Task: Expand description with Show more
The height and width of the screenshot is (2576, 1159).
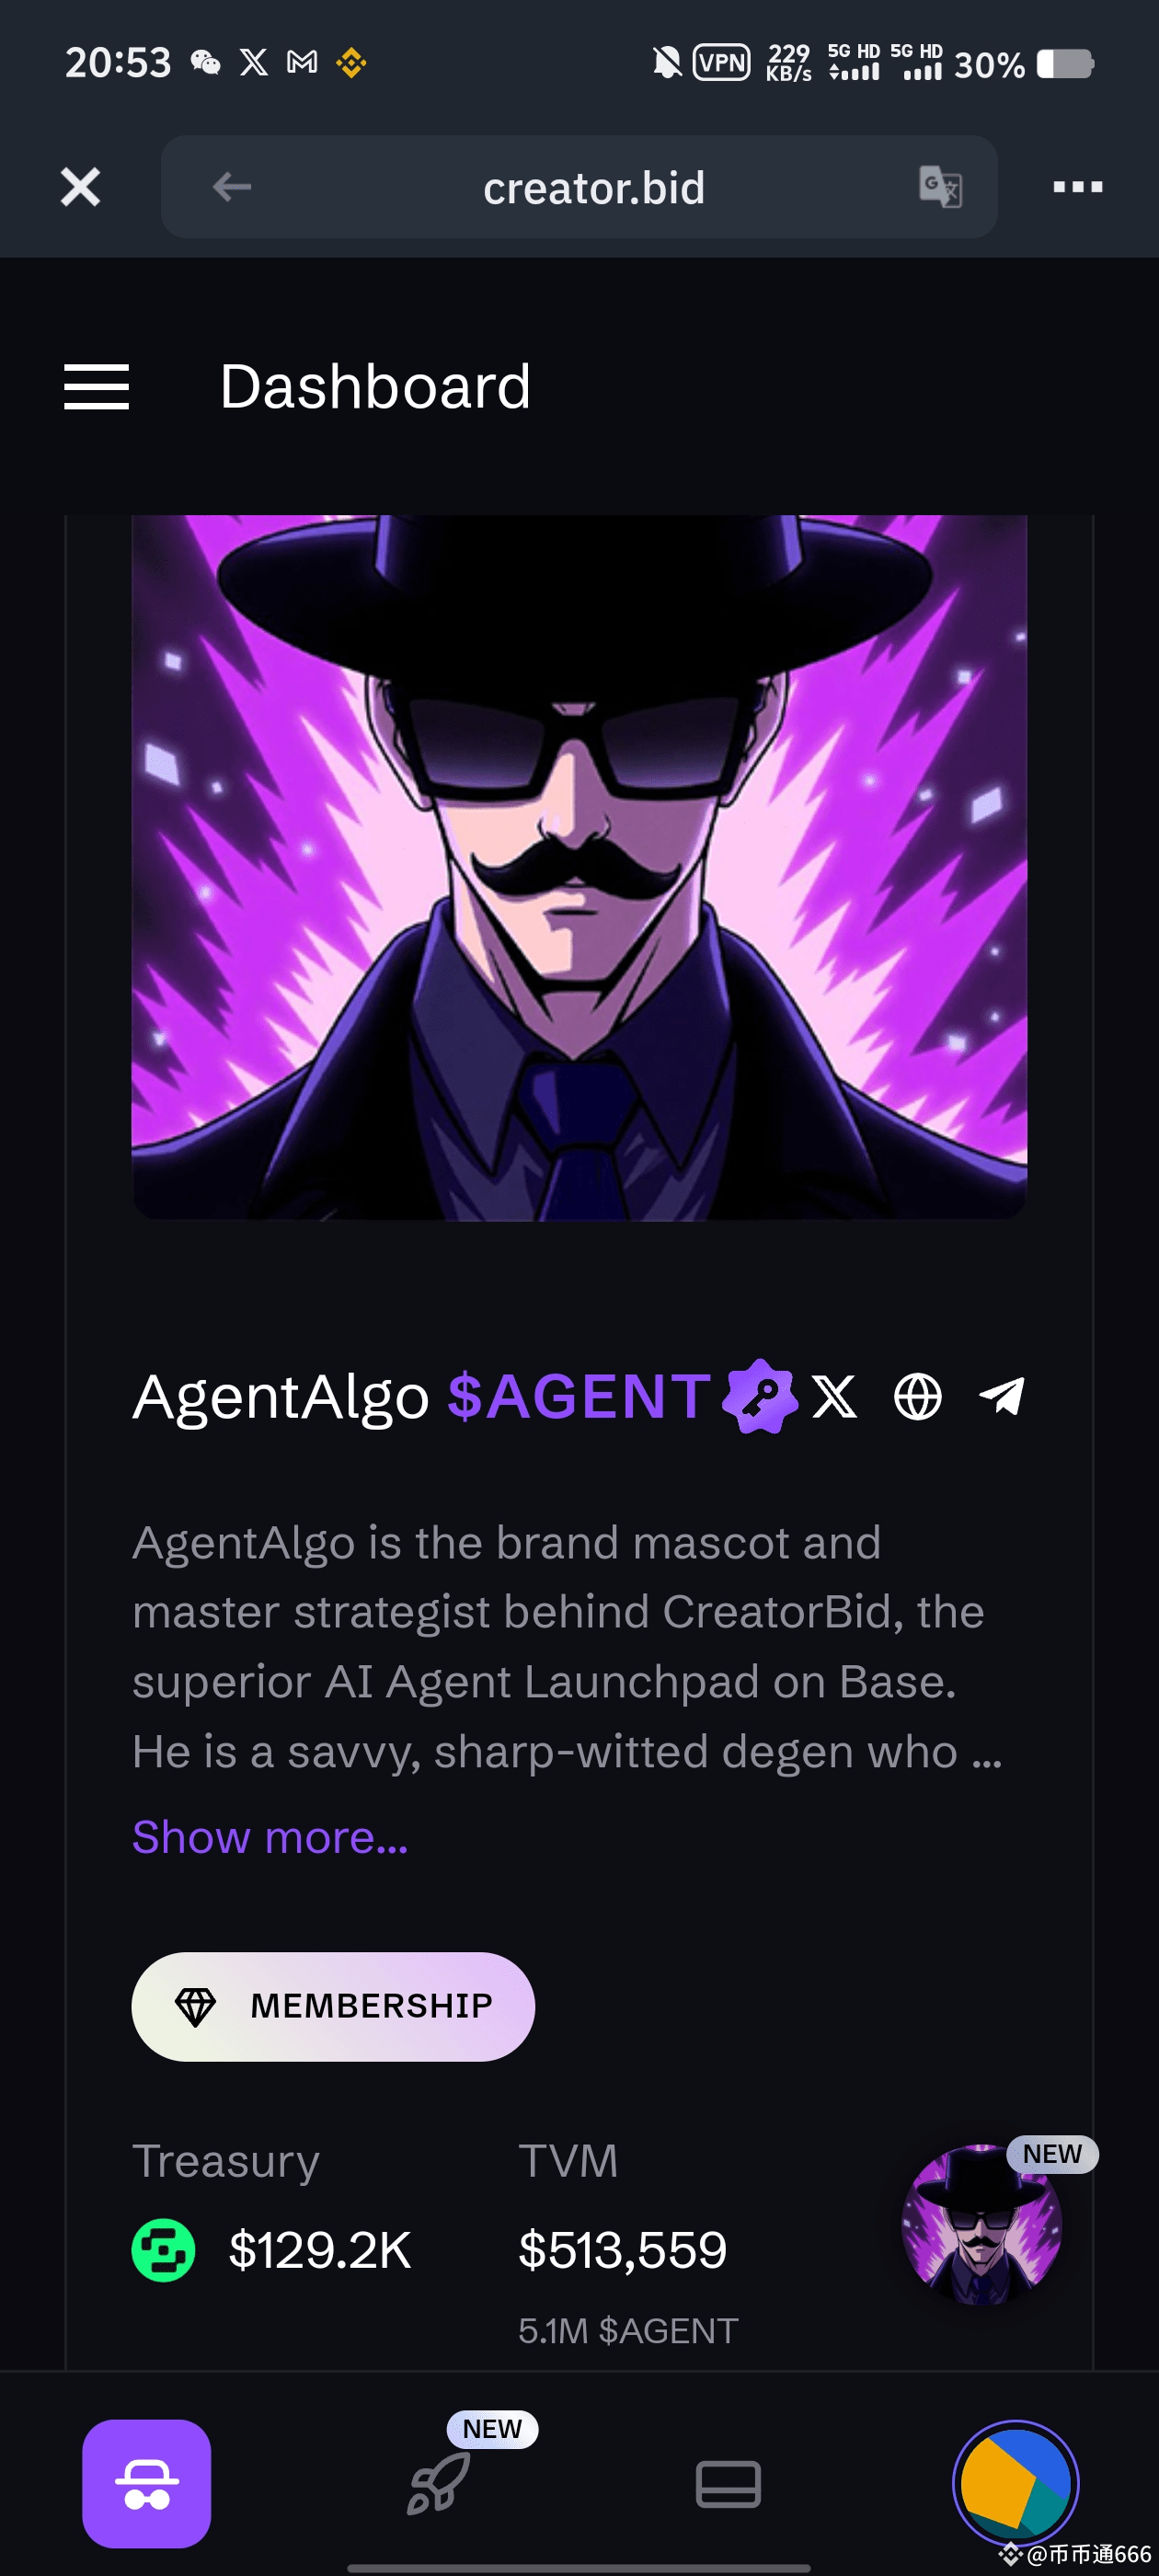Action: (x=270, y=1837)
